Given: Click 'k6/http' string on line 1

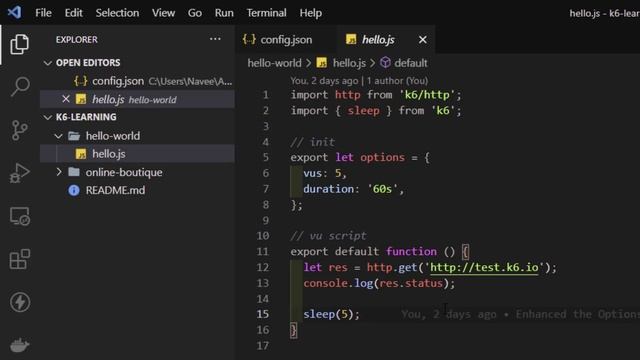Looking at the screenshot, I should click(427, 95).
